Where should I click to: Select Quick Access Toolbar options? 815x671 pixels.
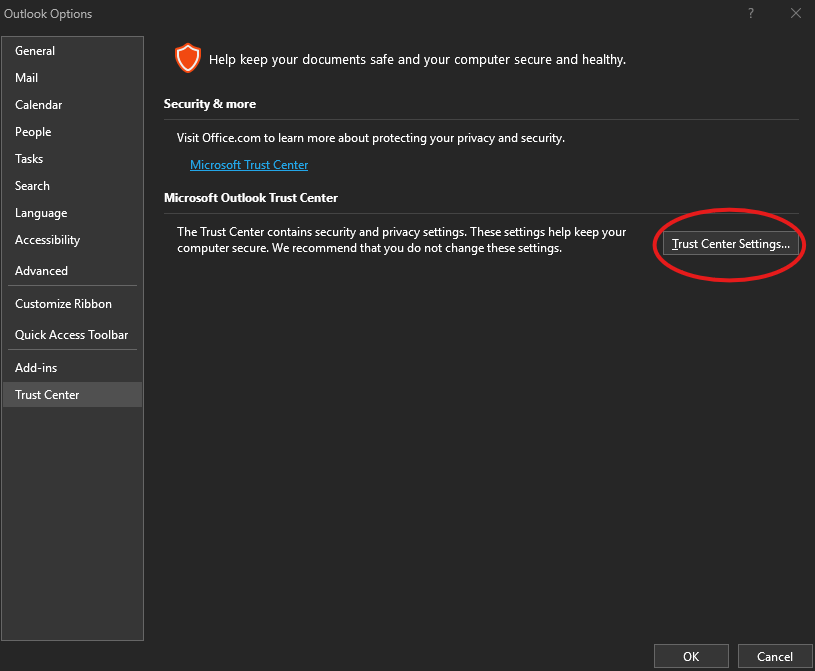[x=70, y=334]
